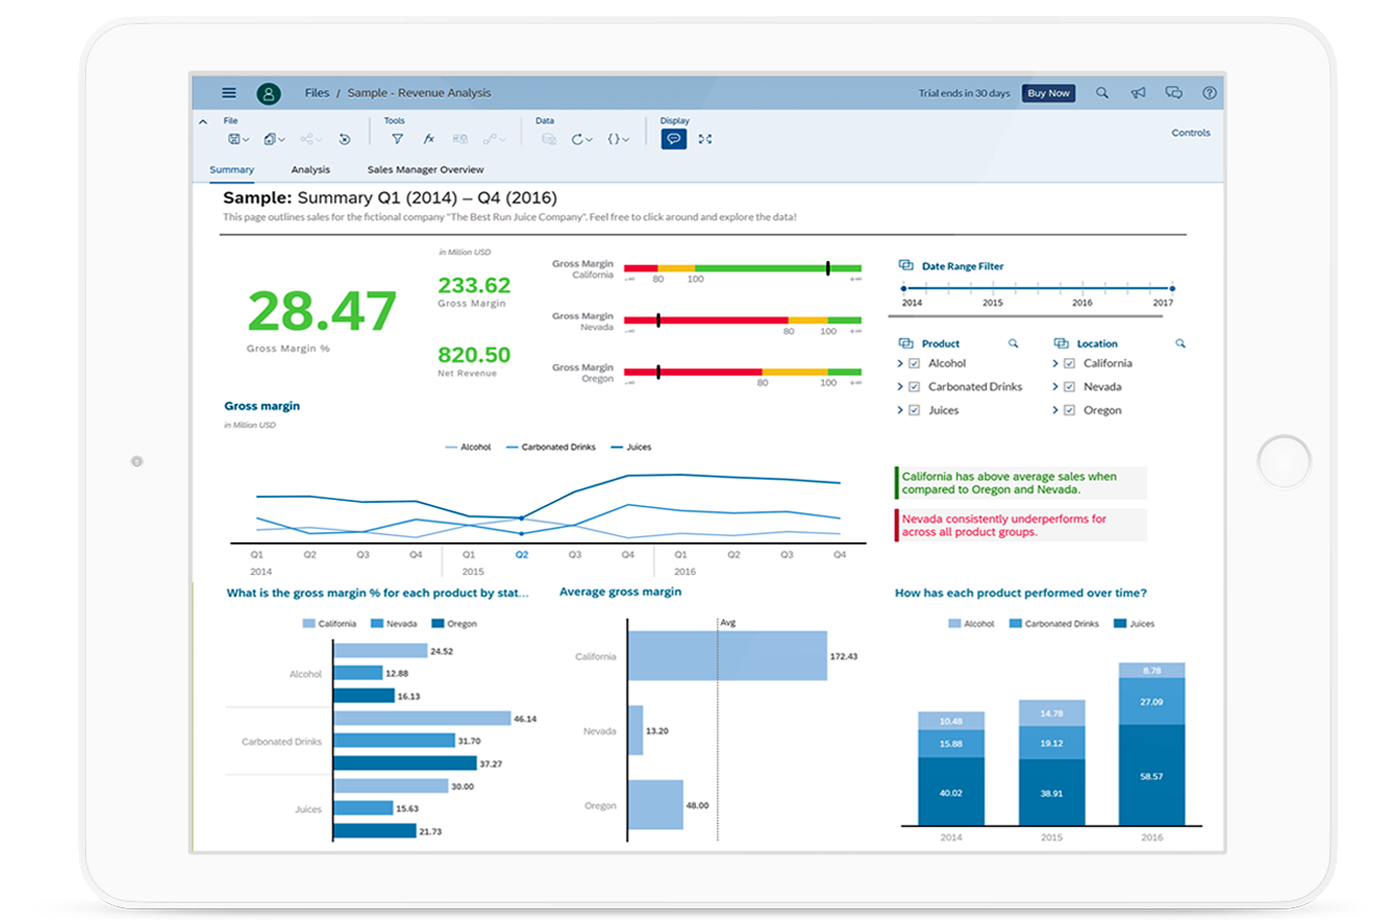Screen dimensions: 1385x924
Task: Expand the Juices filter entry
Action: 902,411
